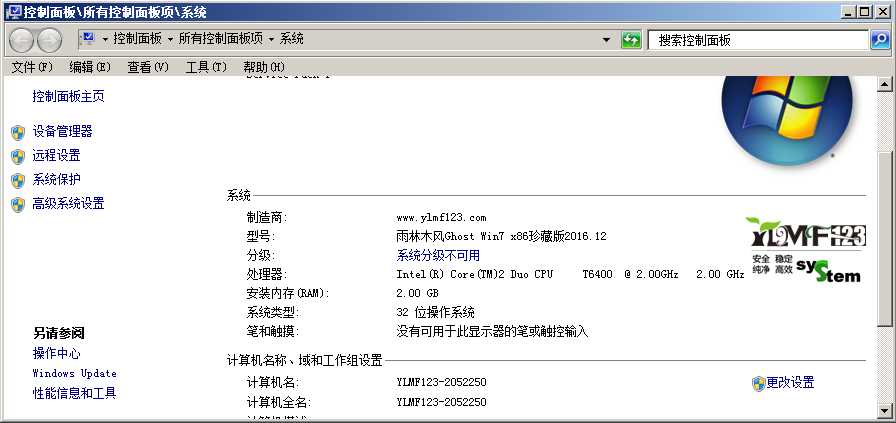The height and width of the screenshot is (423, 896).
Task: Click the green refresh button
Action: pyautogui.click(x=631, y=40)
